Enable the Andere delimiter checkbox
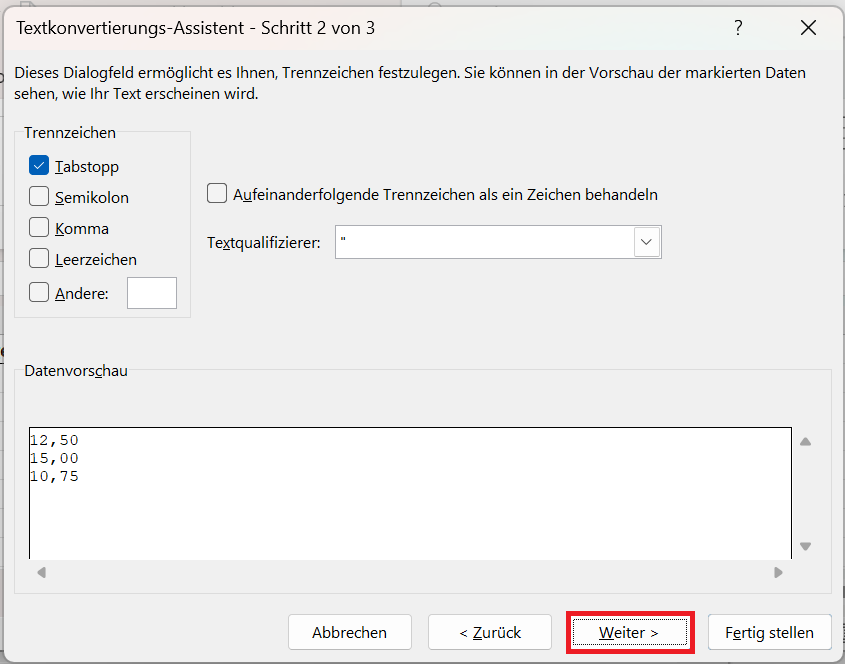 [39, 293]
